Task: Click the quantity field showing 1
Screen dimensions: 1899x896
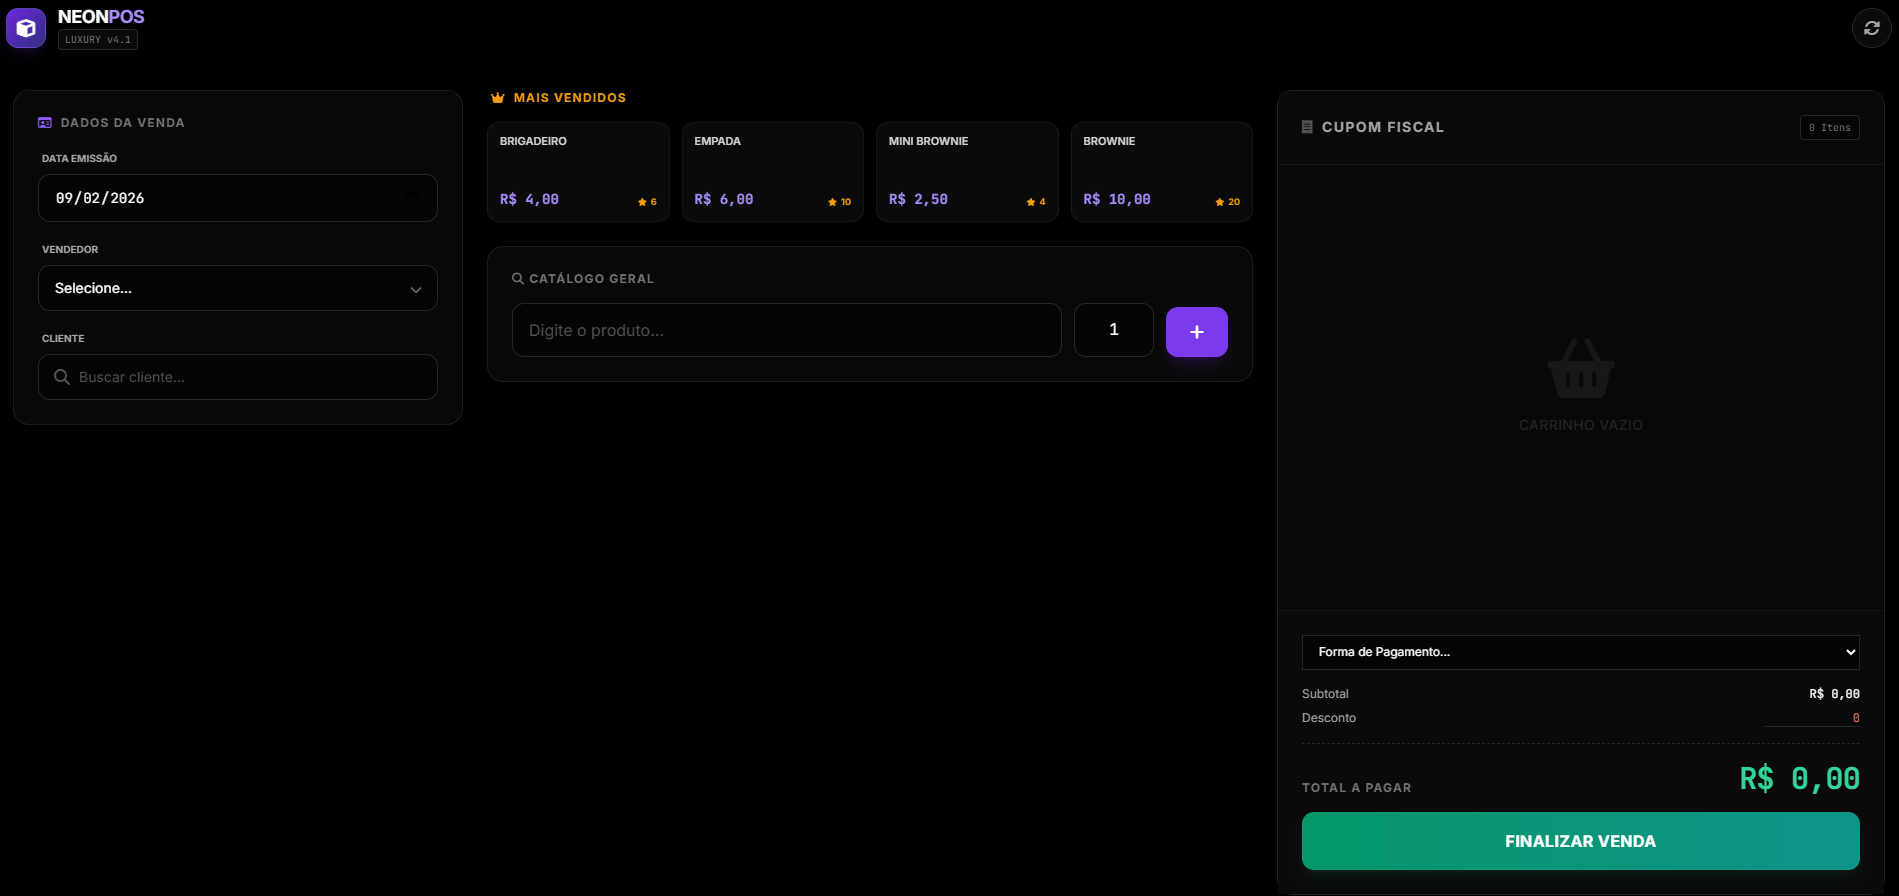Action: coord(1113,330)
